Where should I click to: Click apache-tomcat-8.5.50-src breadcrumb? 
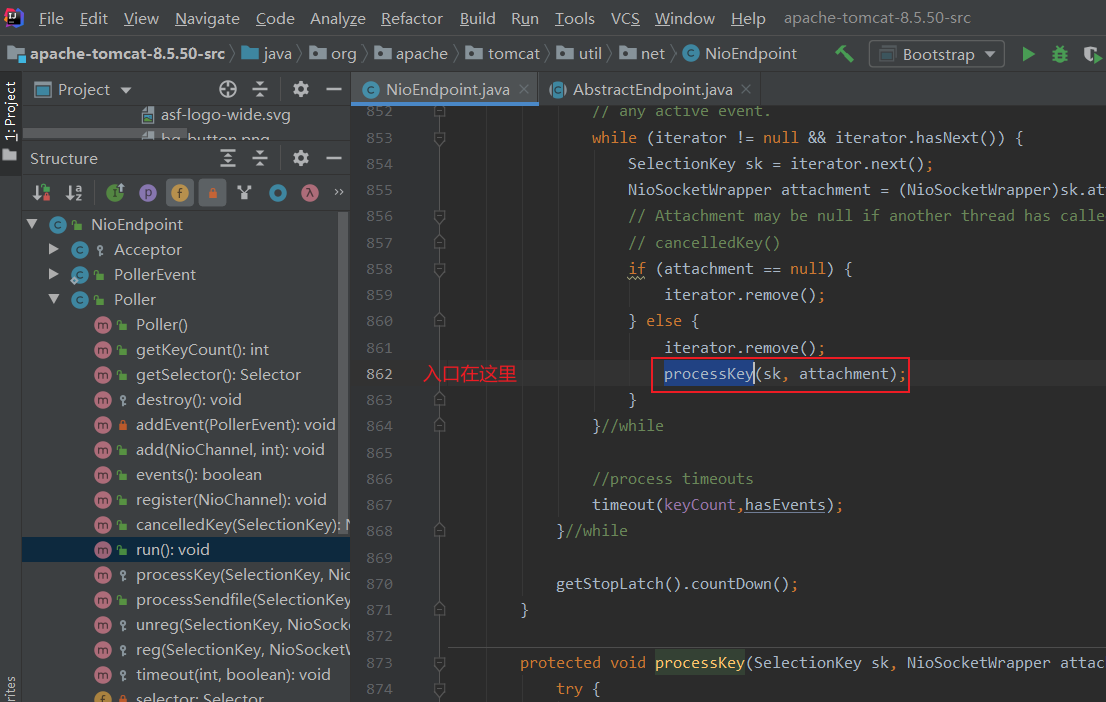pyautogui.click(x=116, y=54)
